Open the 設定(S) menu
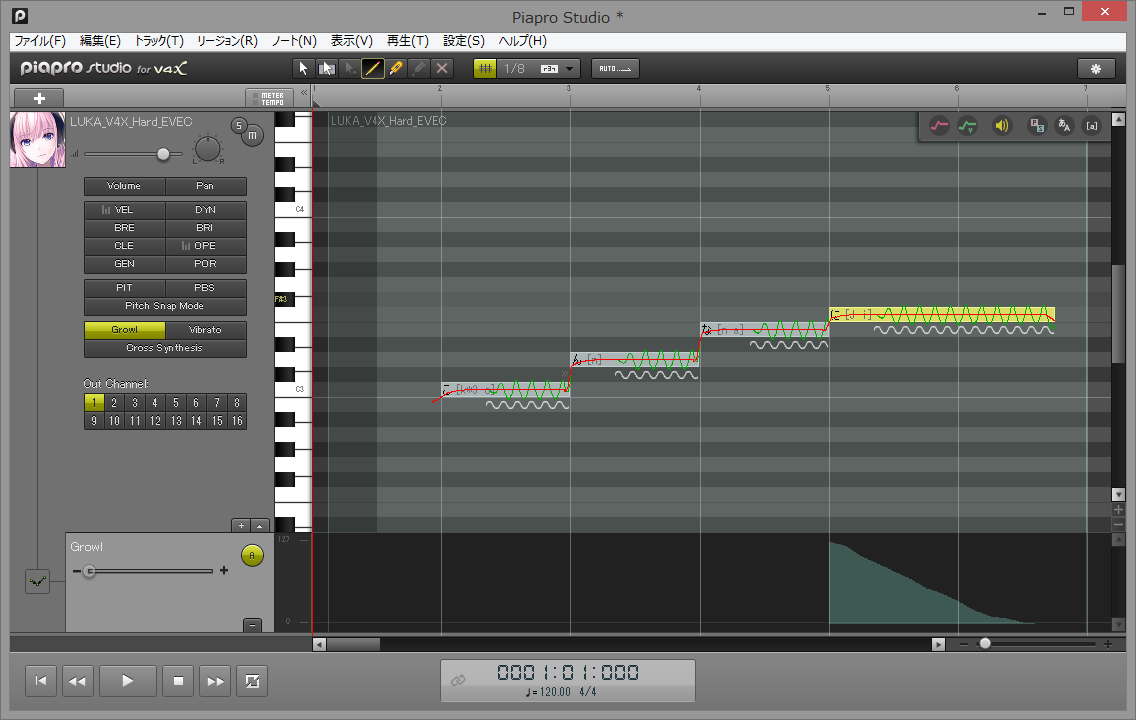The width and height of the screenshot is (1136, 720). [x=464, y=41]
